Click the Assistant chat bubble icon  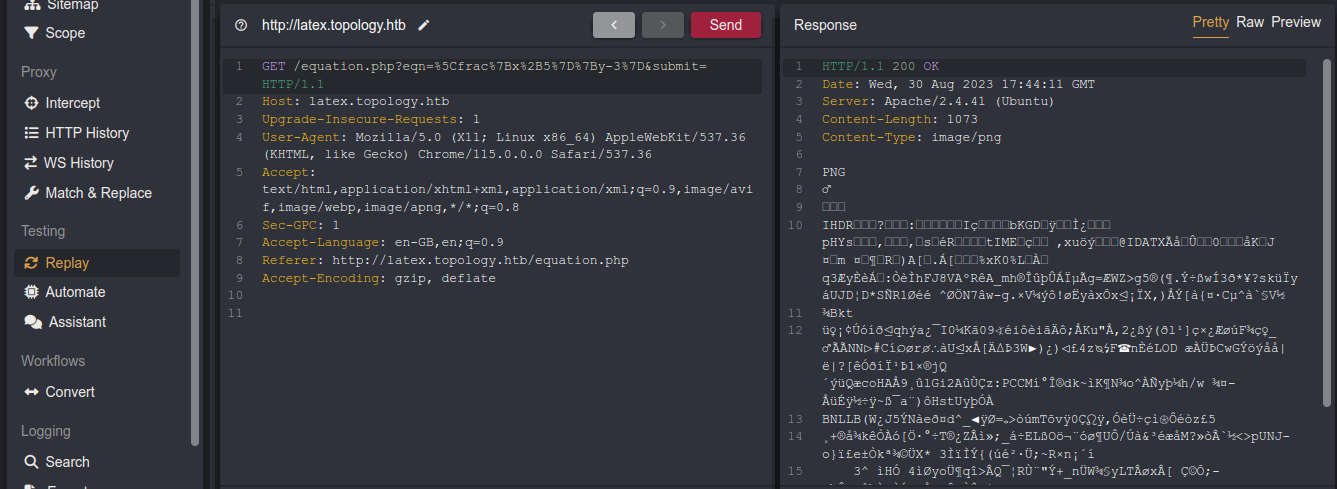32,322
